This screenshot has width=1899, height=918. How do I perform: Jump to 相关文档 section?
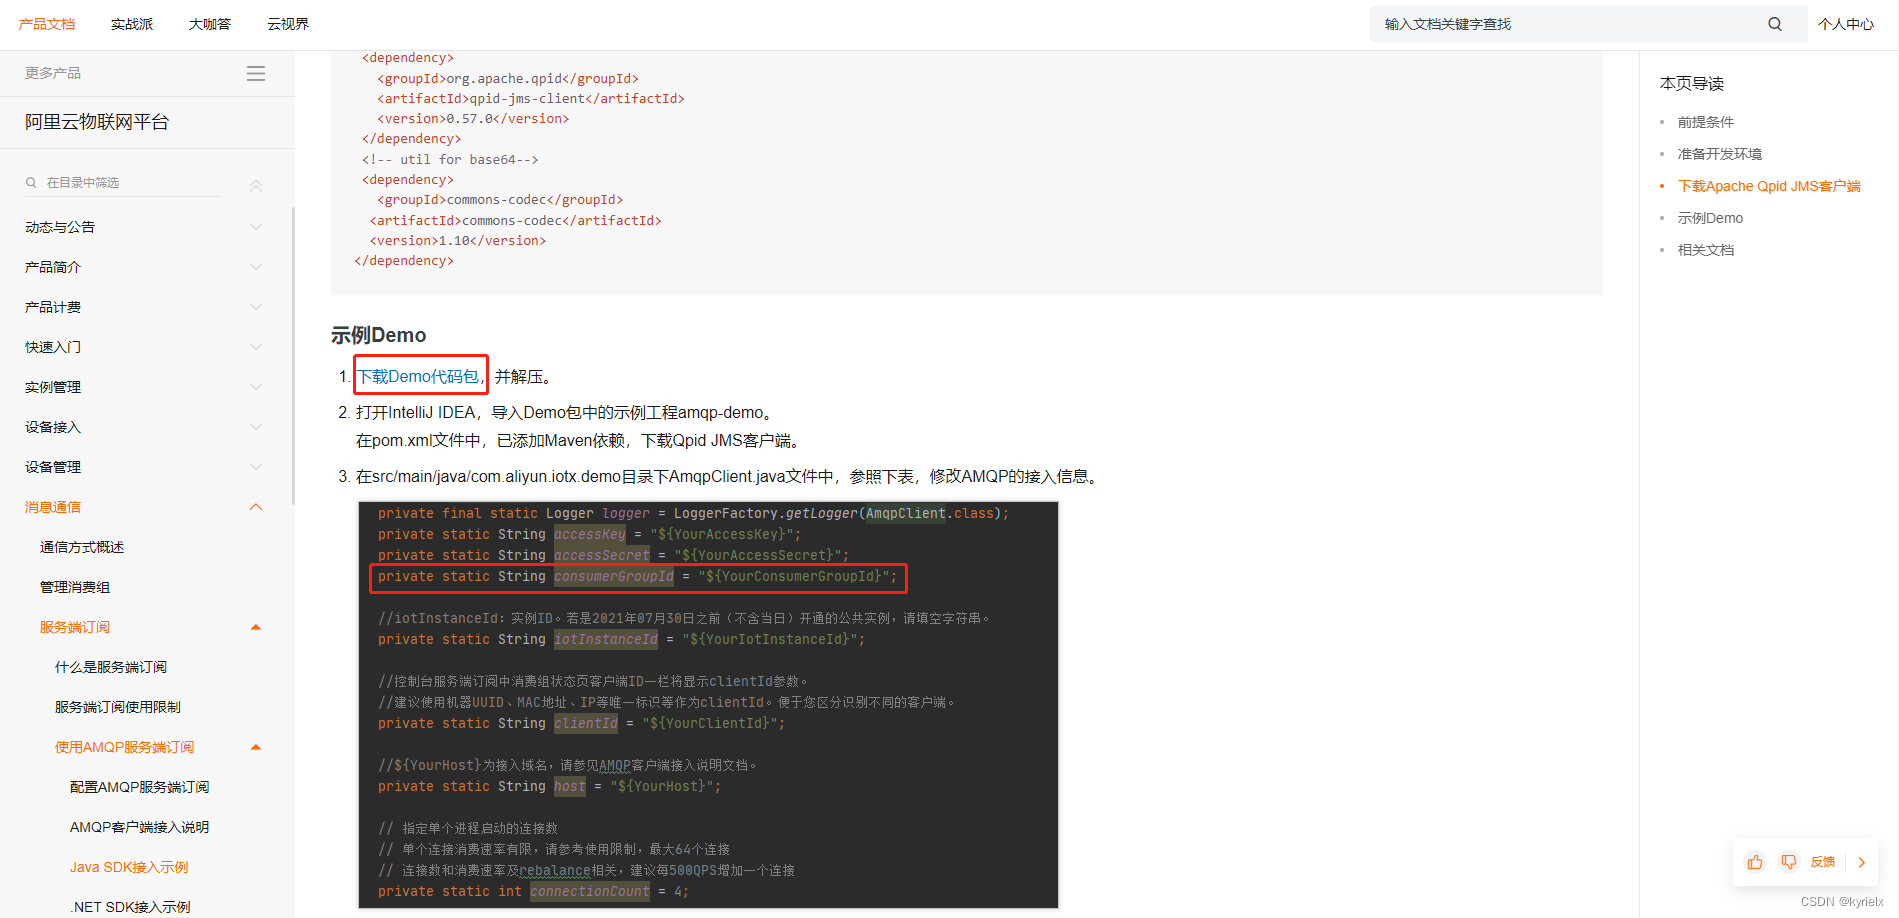pyautogui.click(x=1706, y=250)
